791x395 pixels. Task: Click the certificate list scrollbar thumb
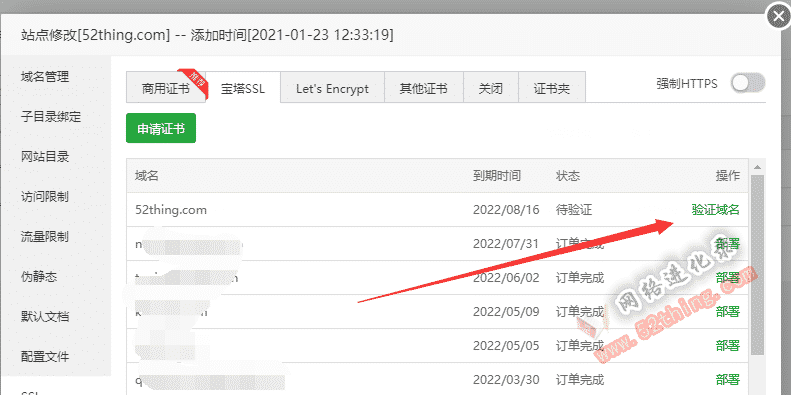(x=757, y=265)
